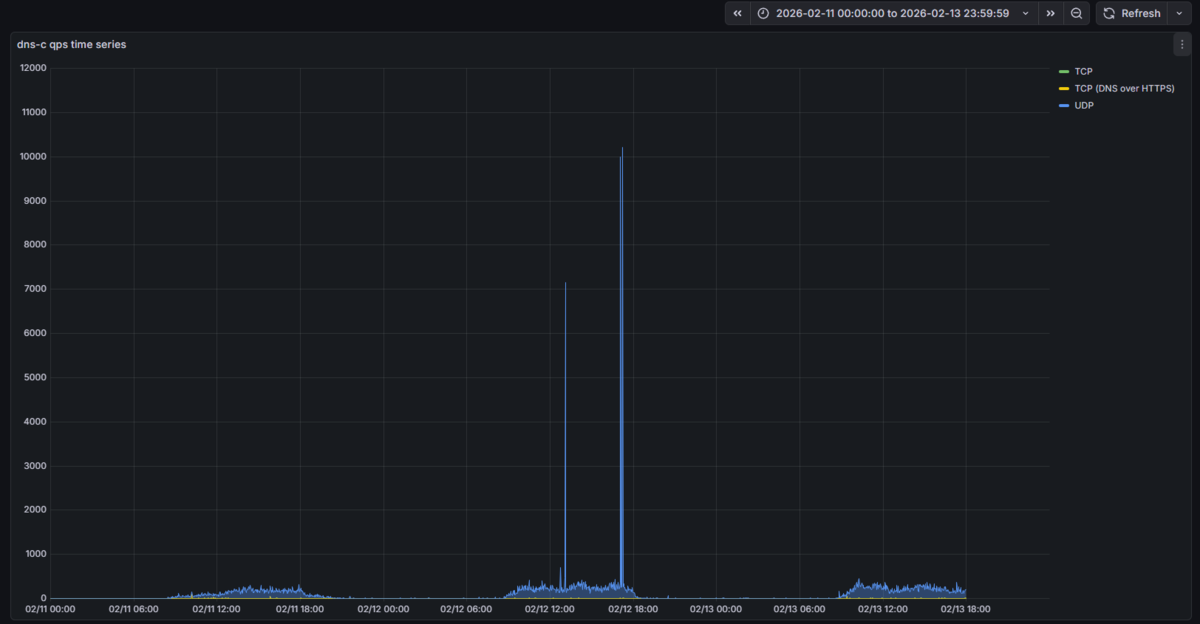The width and height of the screenshot is (1200, 624).
Task: Click the blue UDP color swatch
Action: [x=1064, y=105]
